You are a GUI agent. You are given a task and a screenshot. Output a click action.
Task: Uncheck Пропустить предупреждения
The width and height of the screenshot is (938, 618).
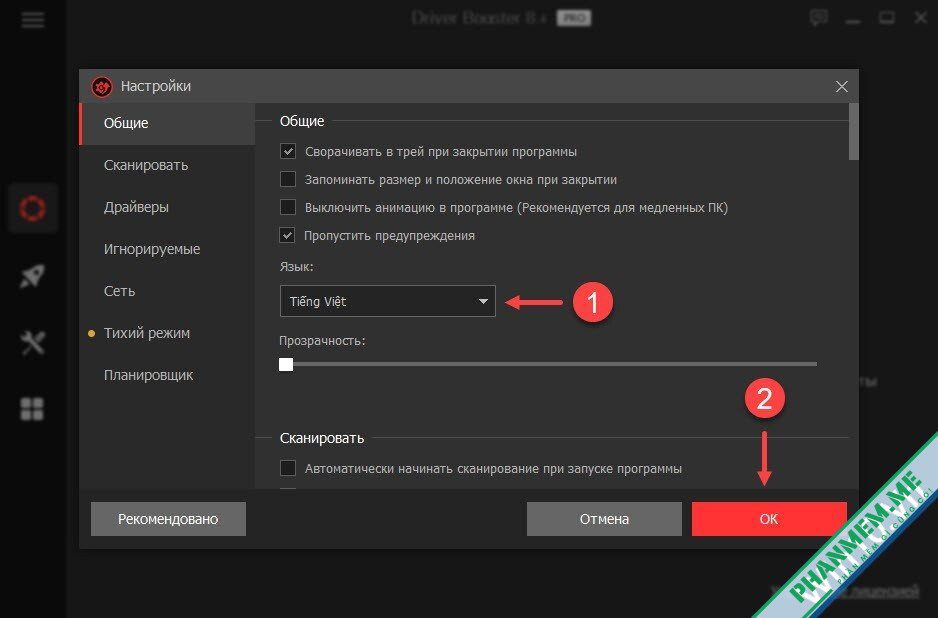coord(287,235)
